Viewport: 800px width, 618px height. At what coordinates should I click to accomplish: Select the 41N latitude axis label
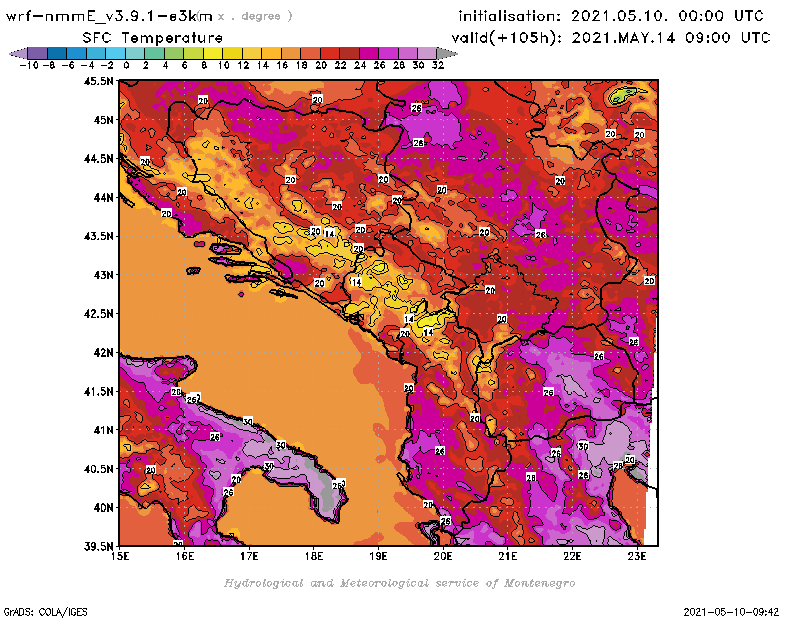pos(104,430)
